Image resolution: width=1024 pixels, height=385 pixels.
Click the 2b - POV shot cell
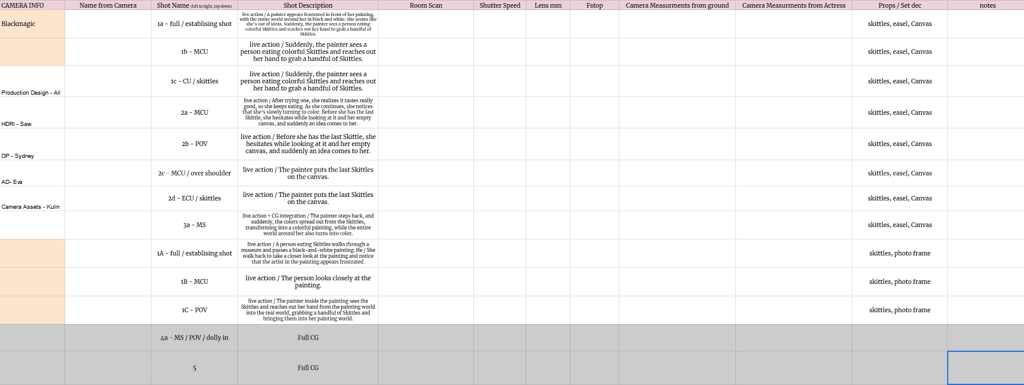click(194, 144)
